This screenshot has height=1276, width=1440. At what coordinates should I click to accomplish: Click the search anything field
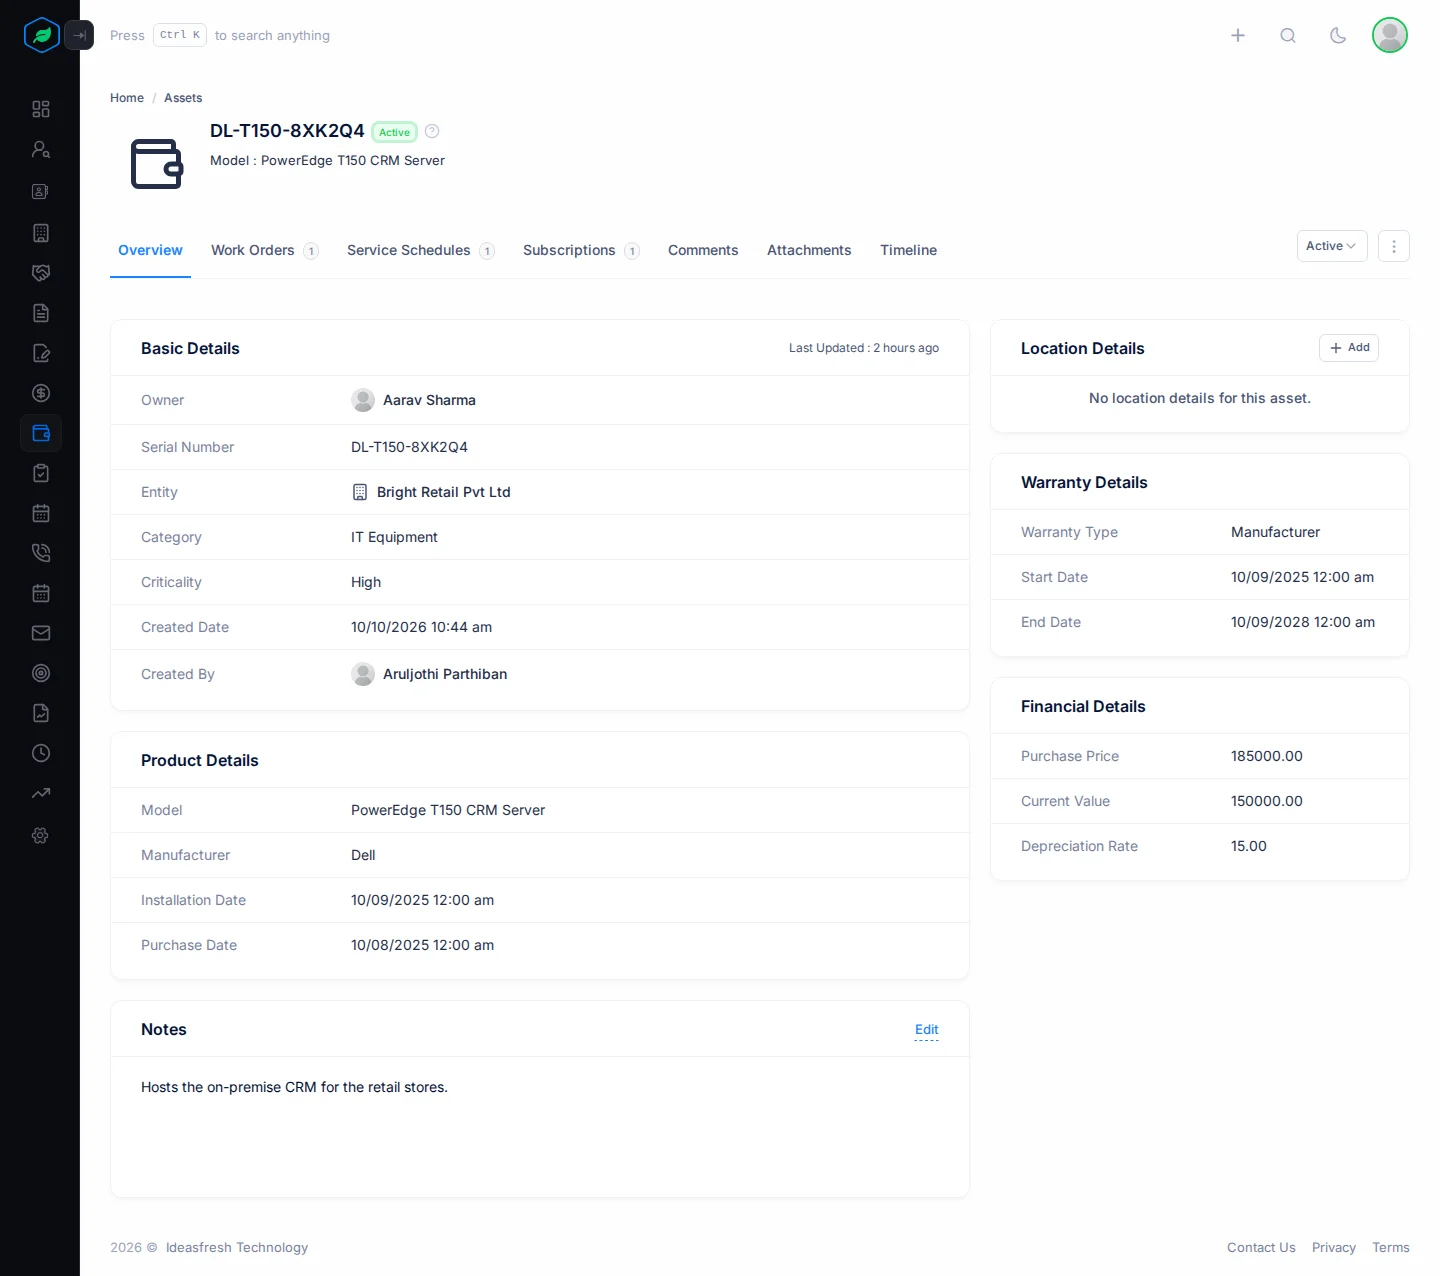pyautogui.click(x=220, y=35)
